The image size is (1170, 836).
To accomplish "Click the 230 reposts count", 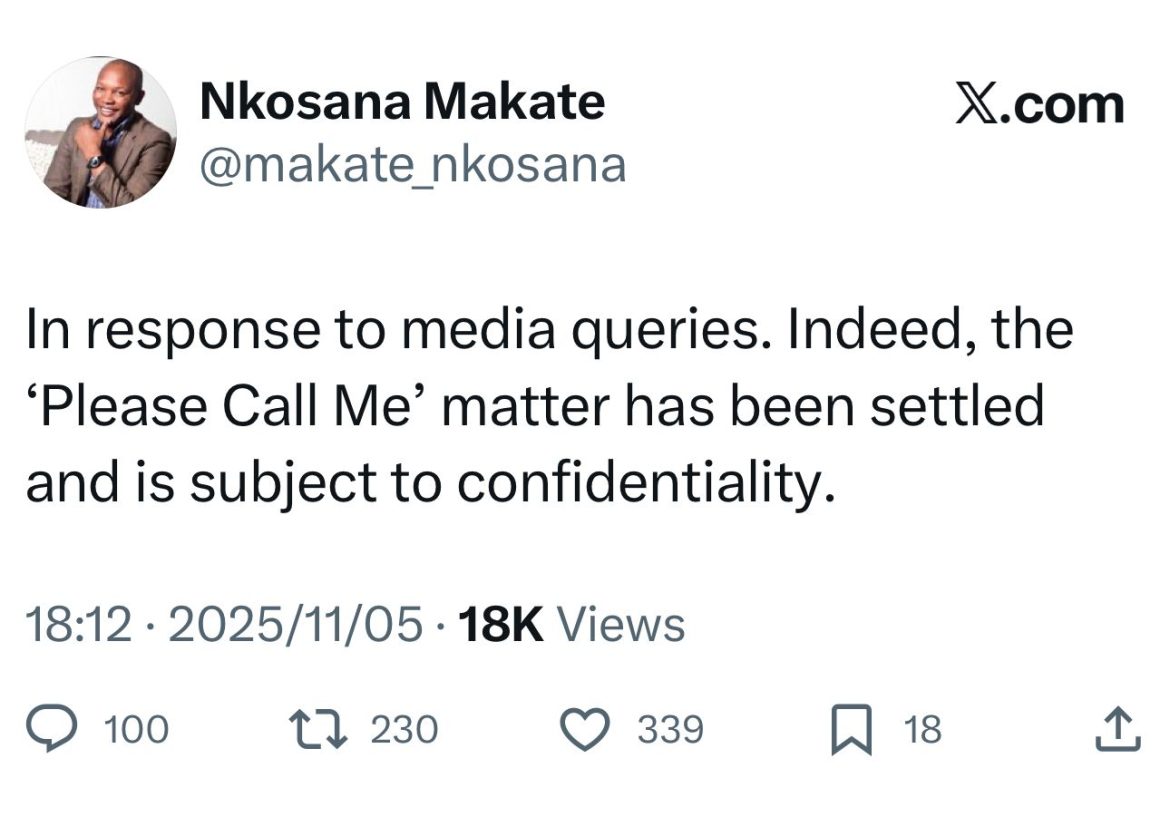I will (404, 730).
